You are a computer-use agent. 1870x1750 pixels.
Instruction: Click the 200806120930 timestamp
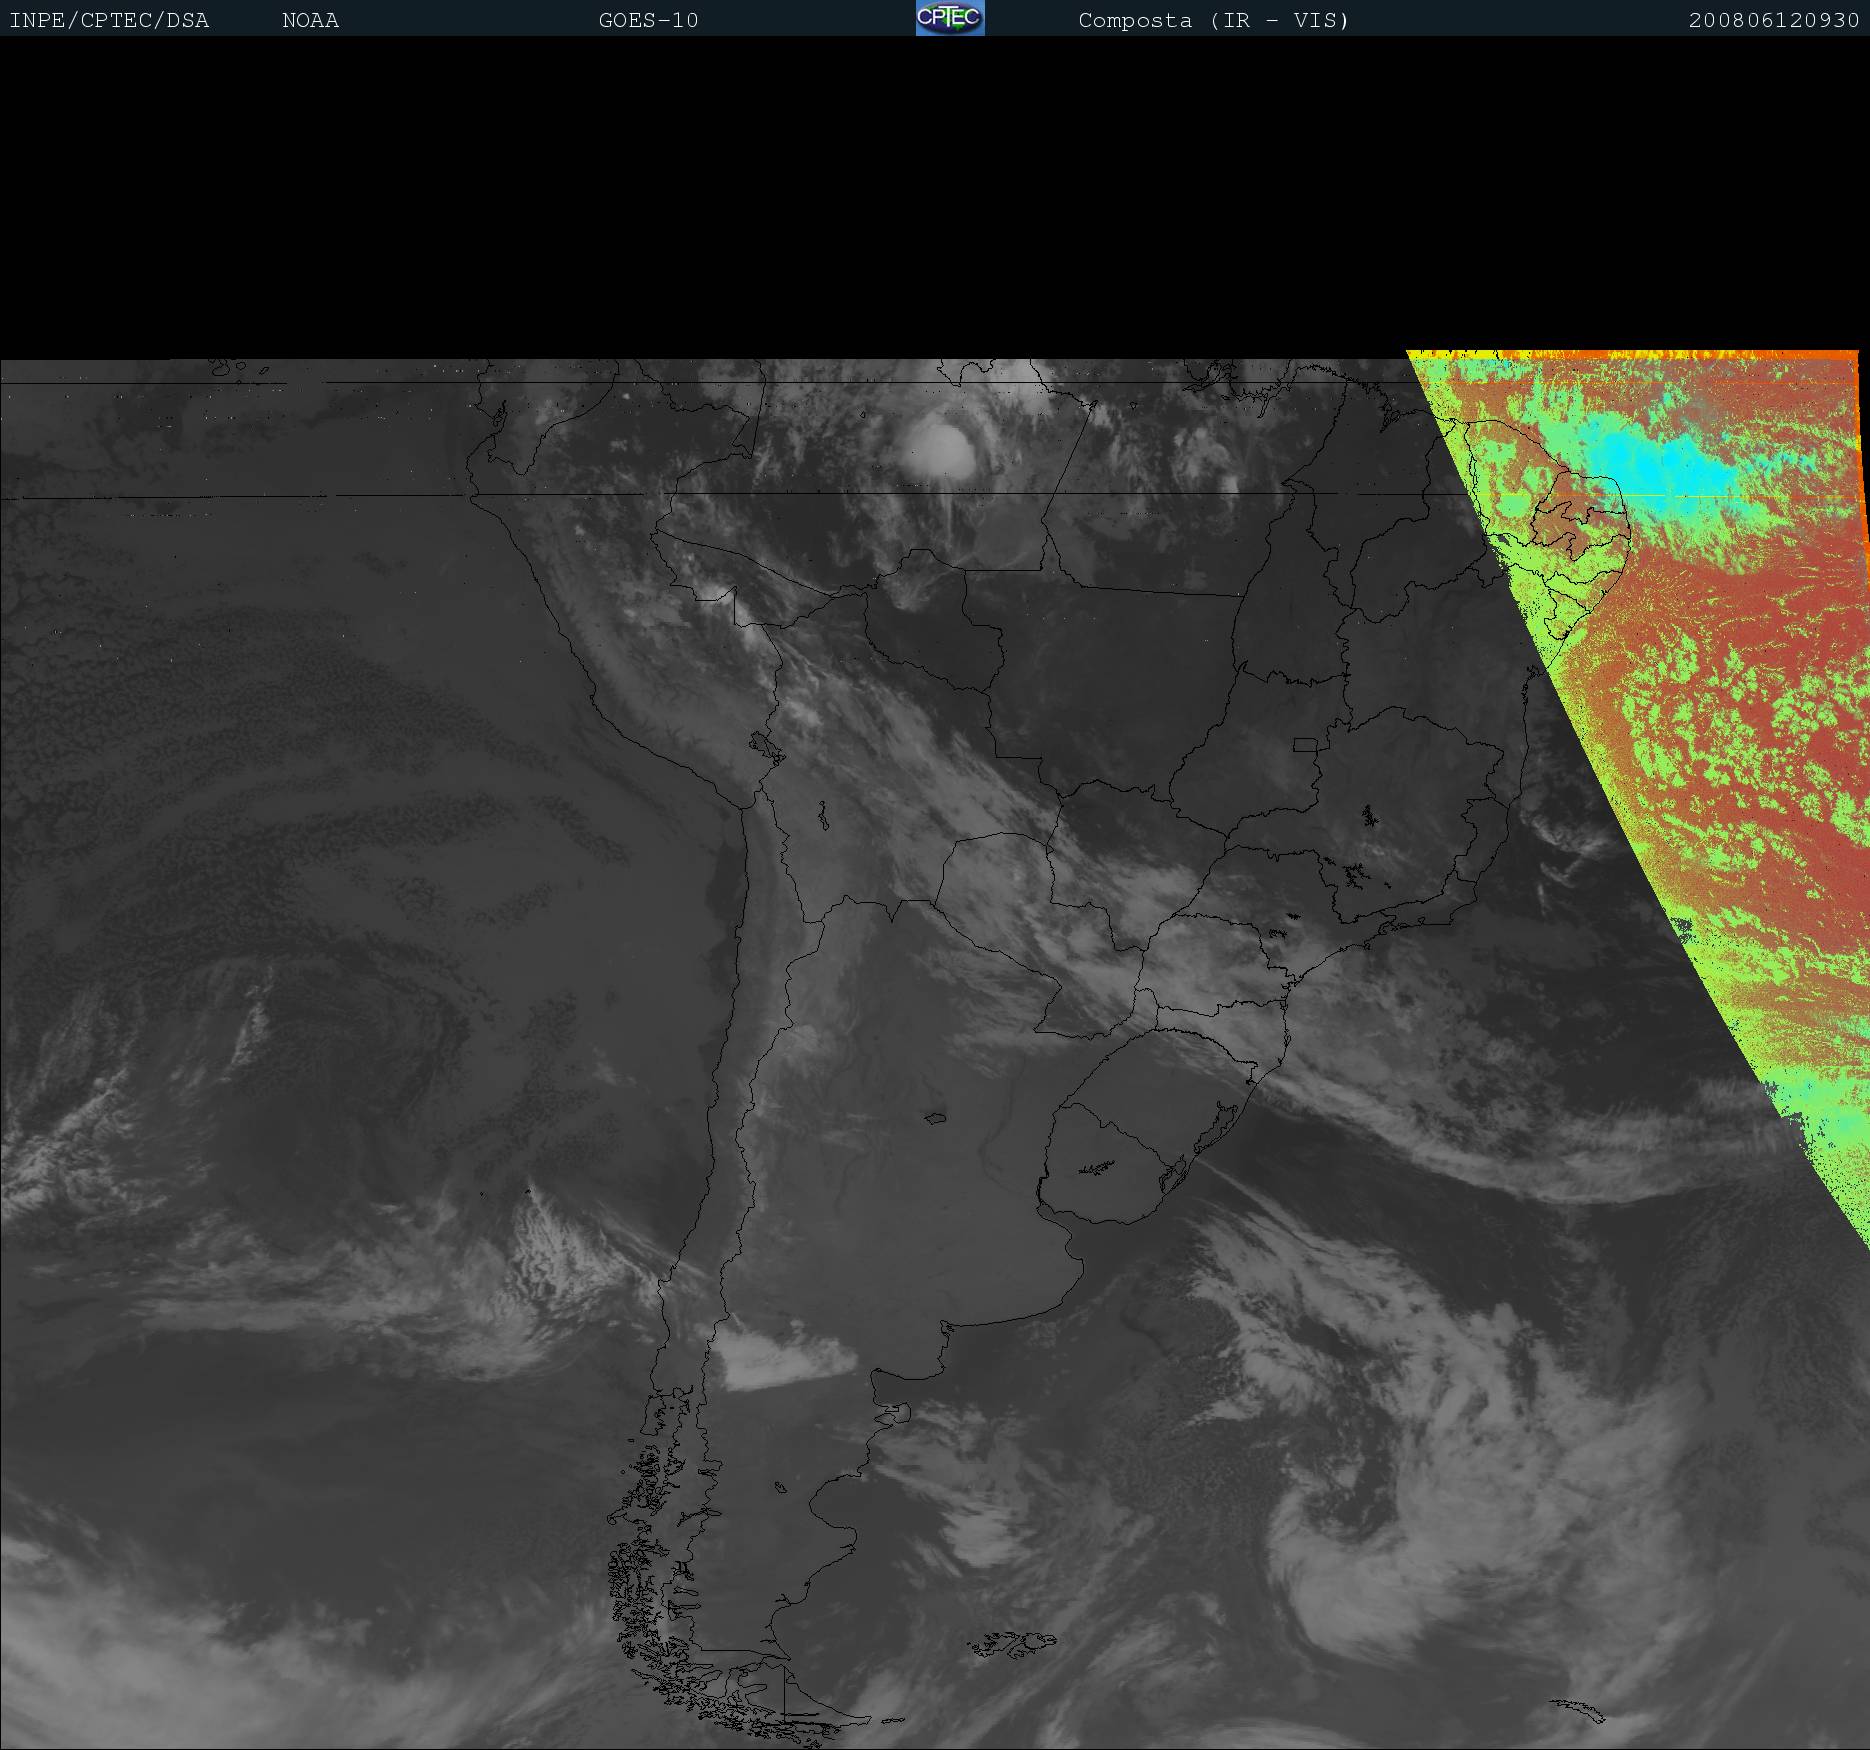[x=1775, y=21]
